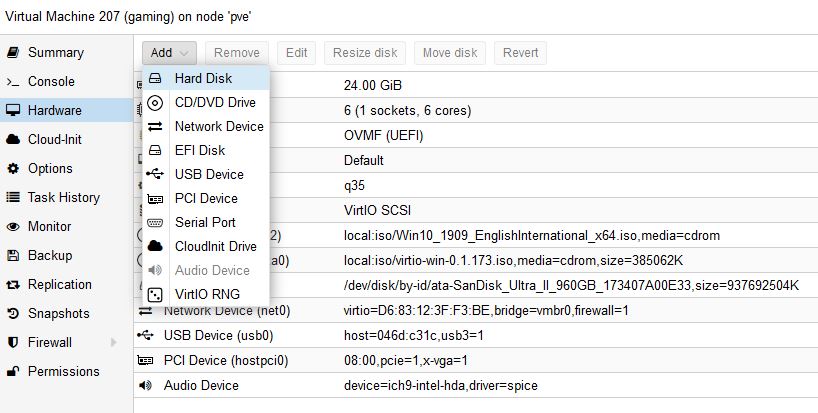This screenshot has height=413, width=818.
Task: Select EFI Disk from the Add menu
Action: click(199, 150)
